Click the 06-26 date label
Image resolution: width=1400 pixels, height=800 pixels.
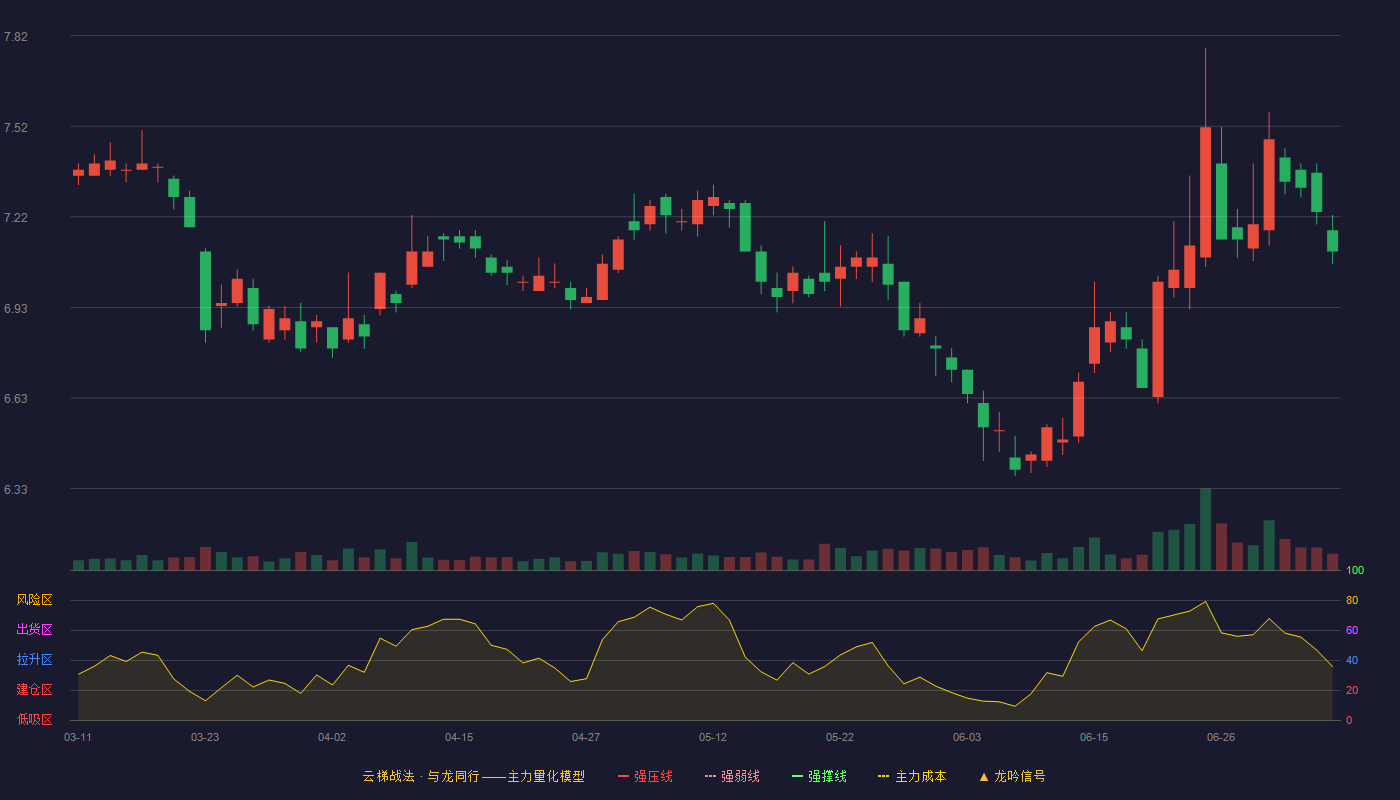coord(1221,737)
